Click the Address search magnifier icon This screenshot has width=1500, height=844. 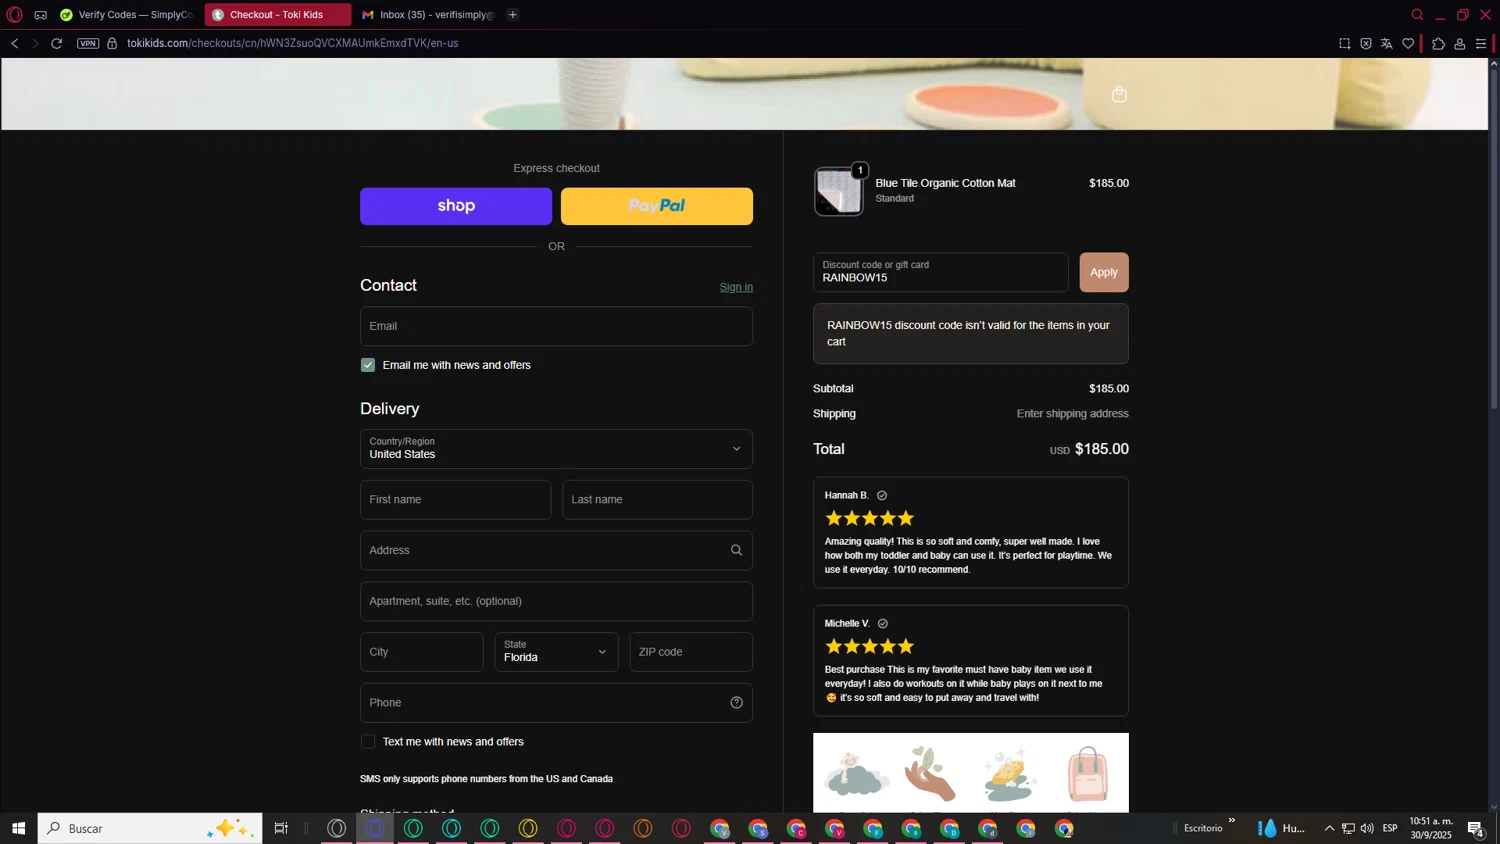pyautogui.click(x=736, y=550)
